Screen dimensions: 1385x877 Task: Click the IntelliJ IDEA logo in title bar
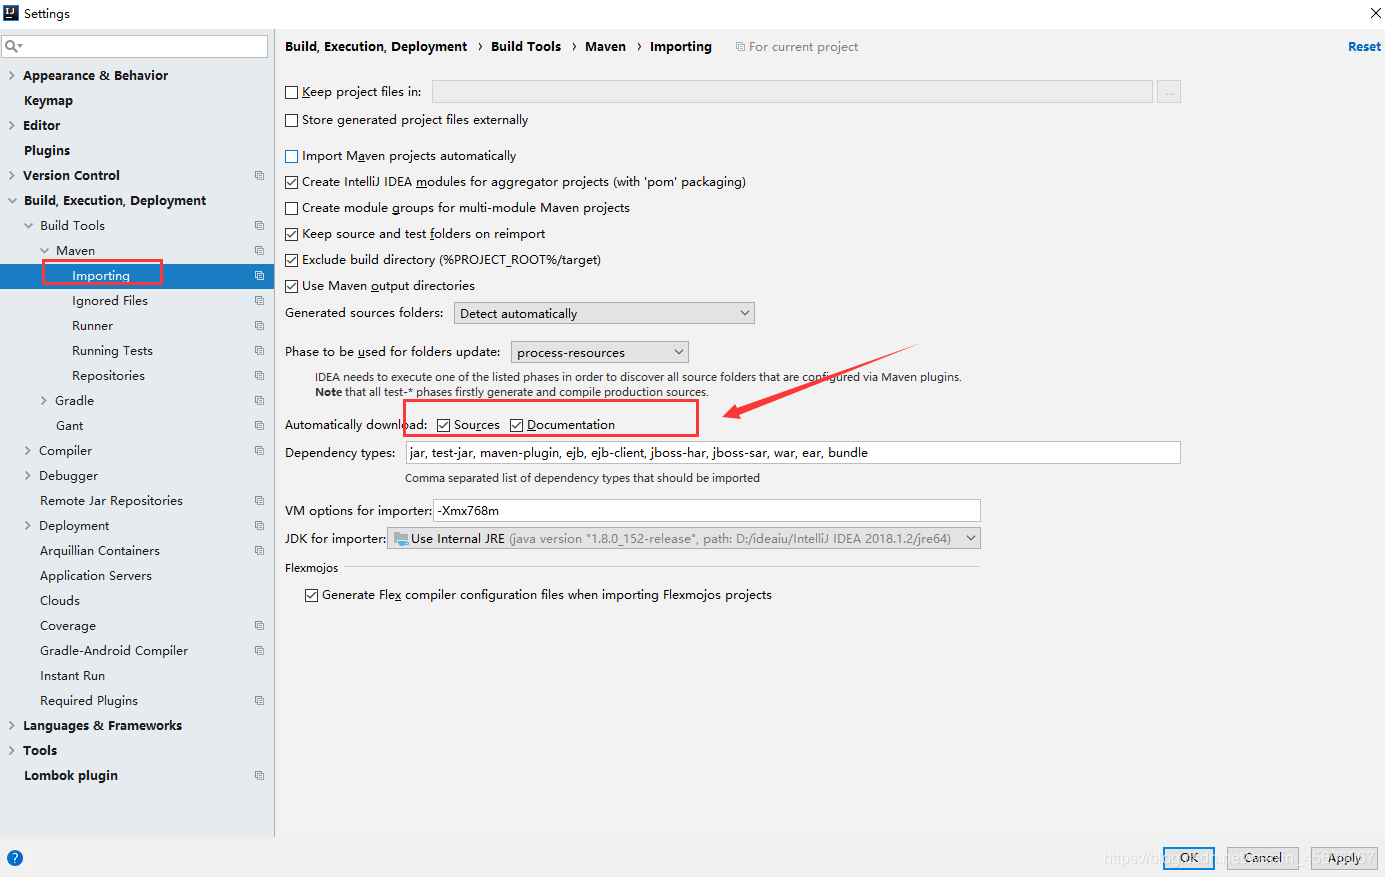(11, 13)
